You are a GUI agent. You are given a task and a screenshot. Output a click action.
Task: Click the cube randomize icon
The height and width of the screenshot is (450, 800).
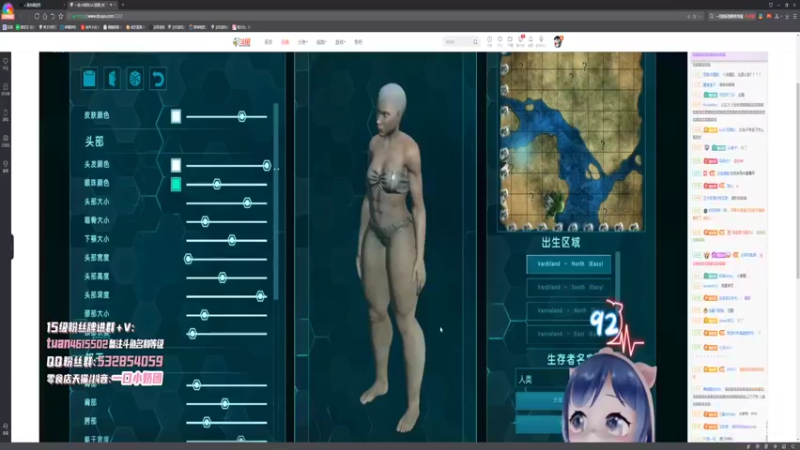point(135,79)
